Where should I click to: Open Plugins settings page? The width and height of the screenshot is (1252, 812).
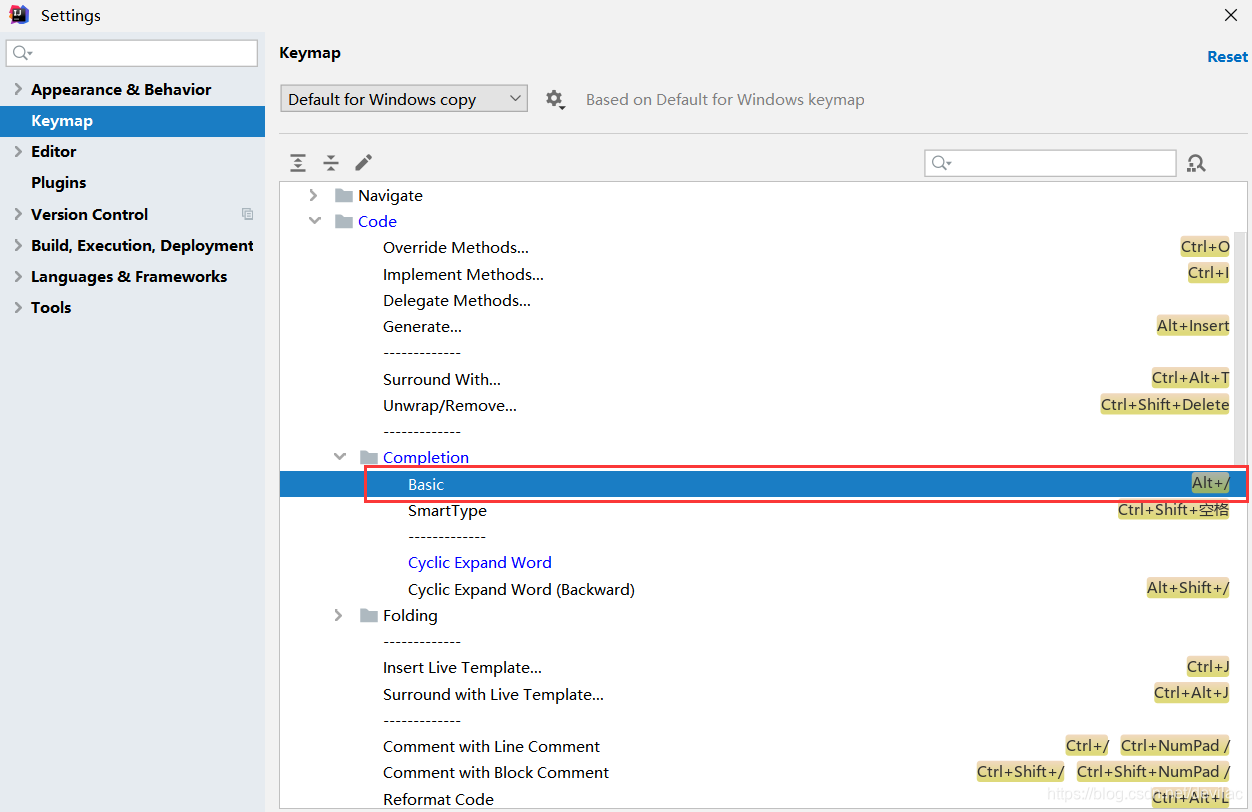58,182
